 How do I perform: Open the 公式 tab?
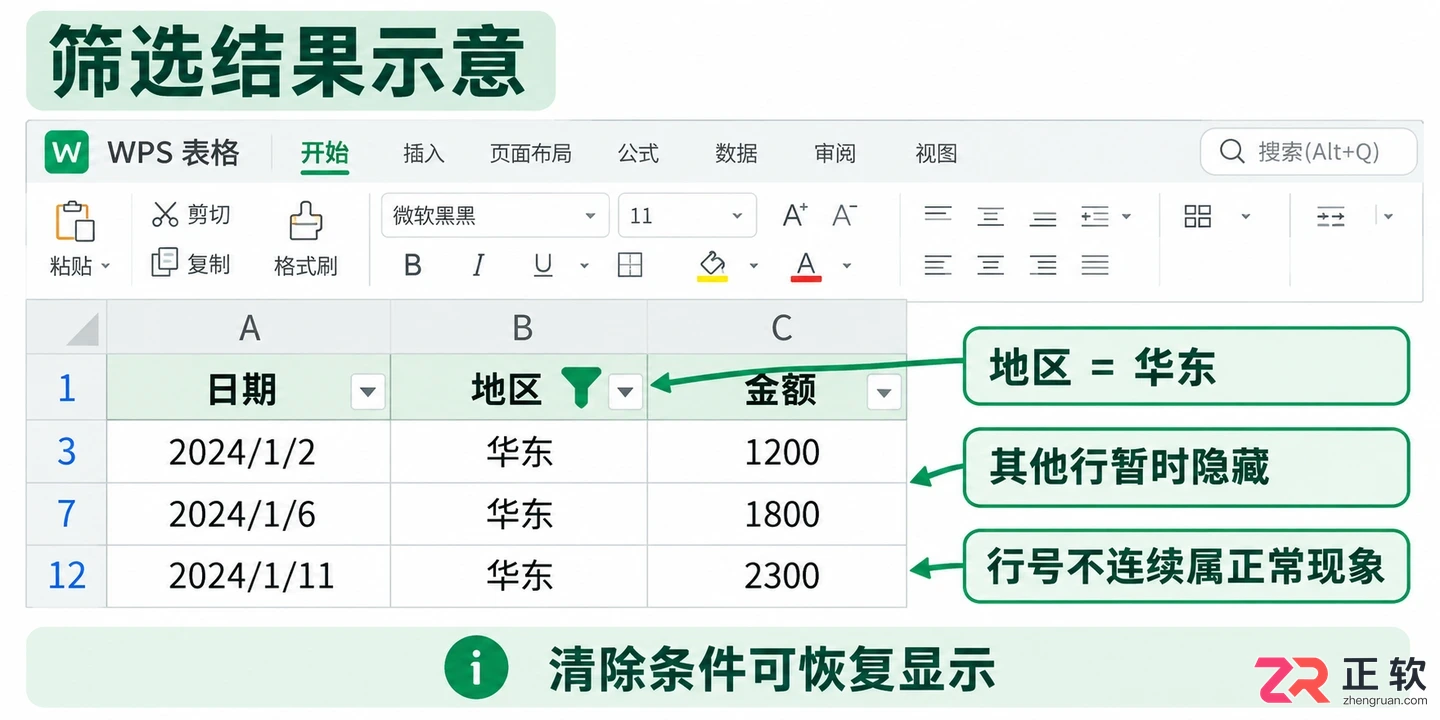tap(638, 153)
